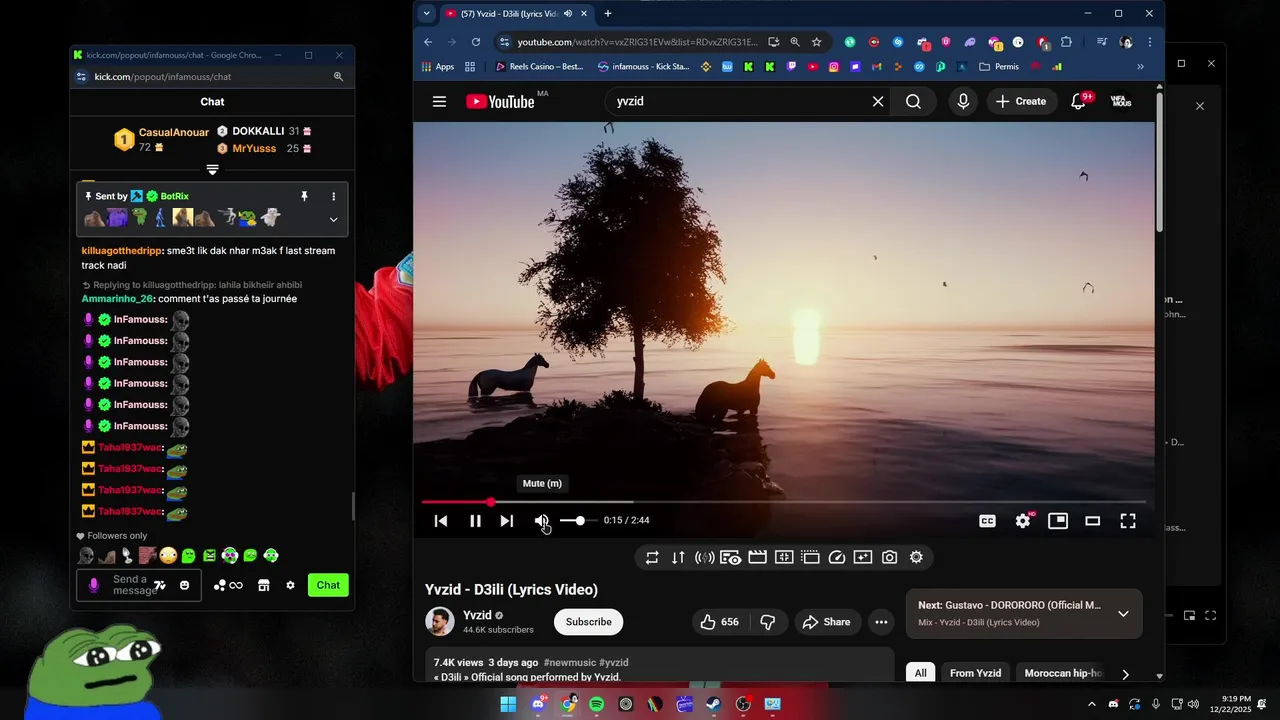Show more filter chips with right arrow
This screenshot has width=1280, height=720.
[1126, 674]
